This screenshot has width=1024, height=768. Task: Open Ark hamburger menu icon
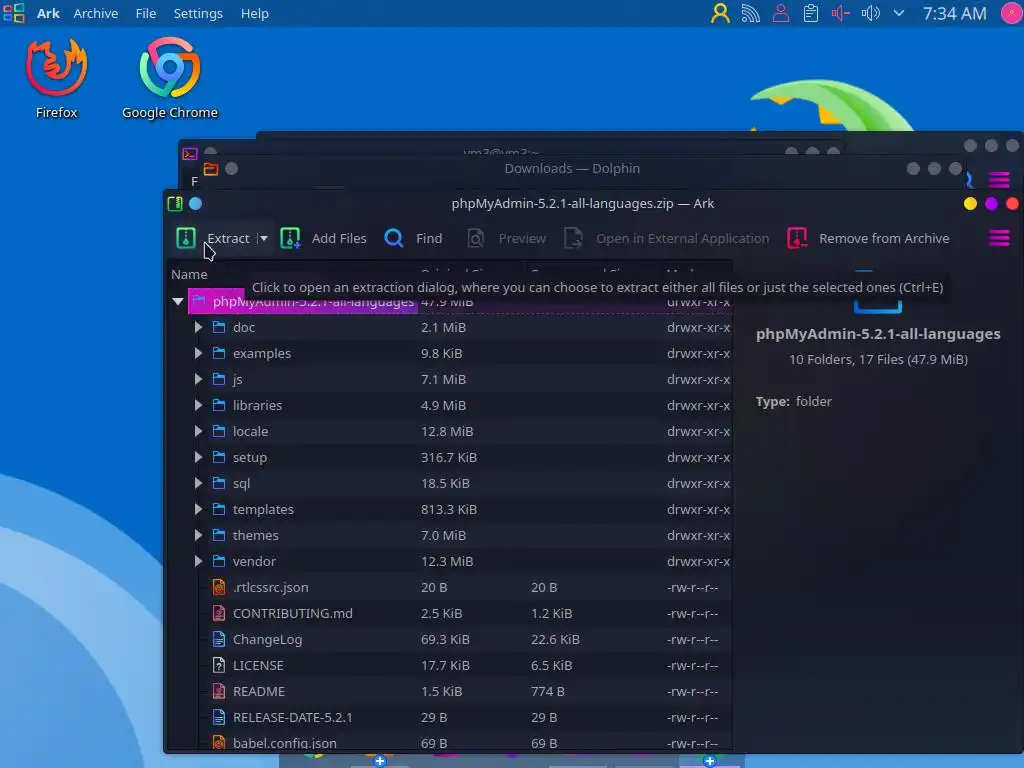[x=999, y=238]
